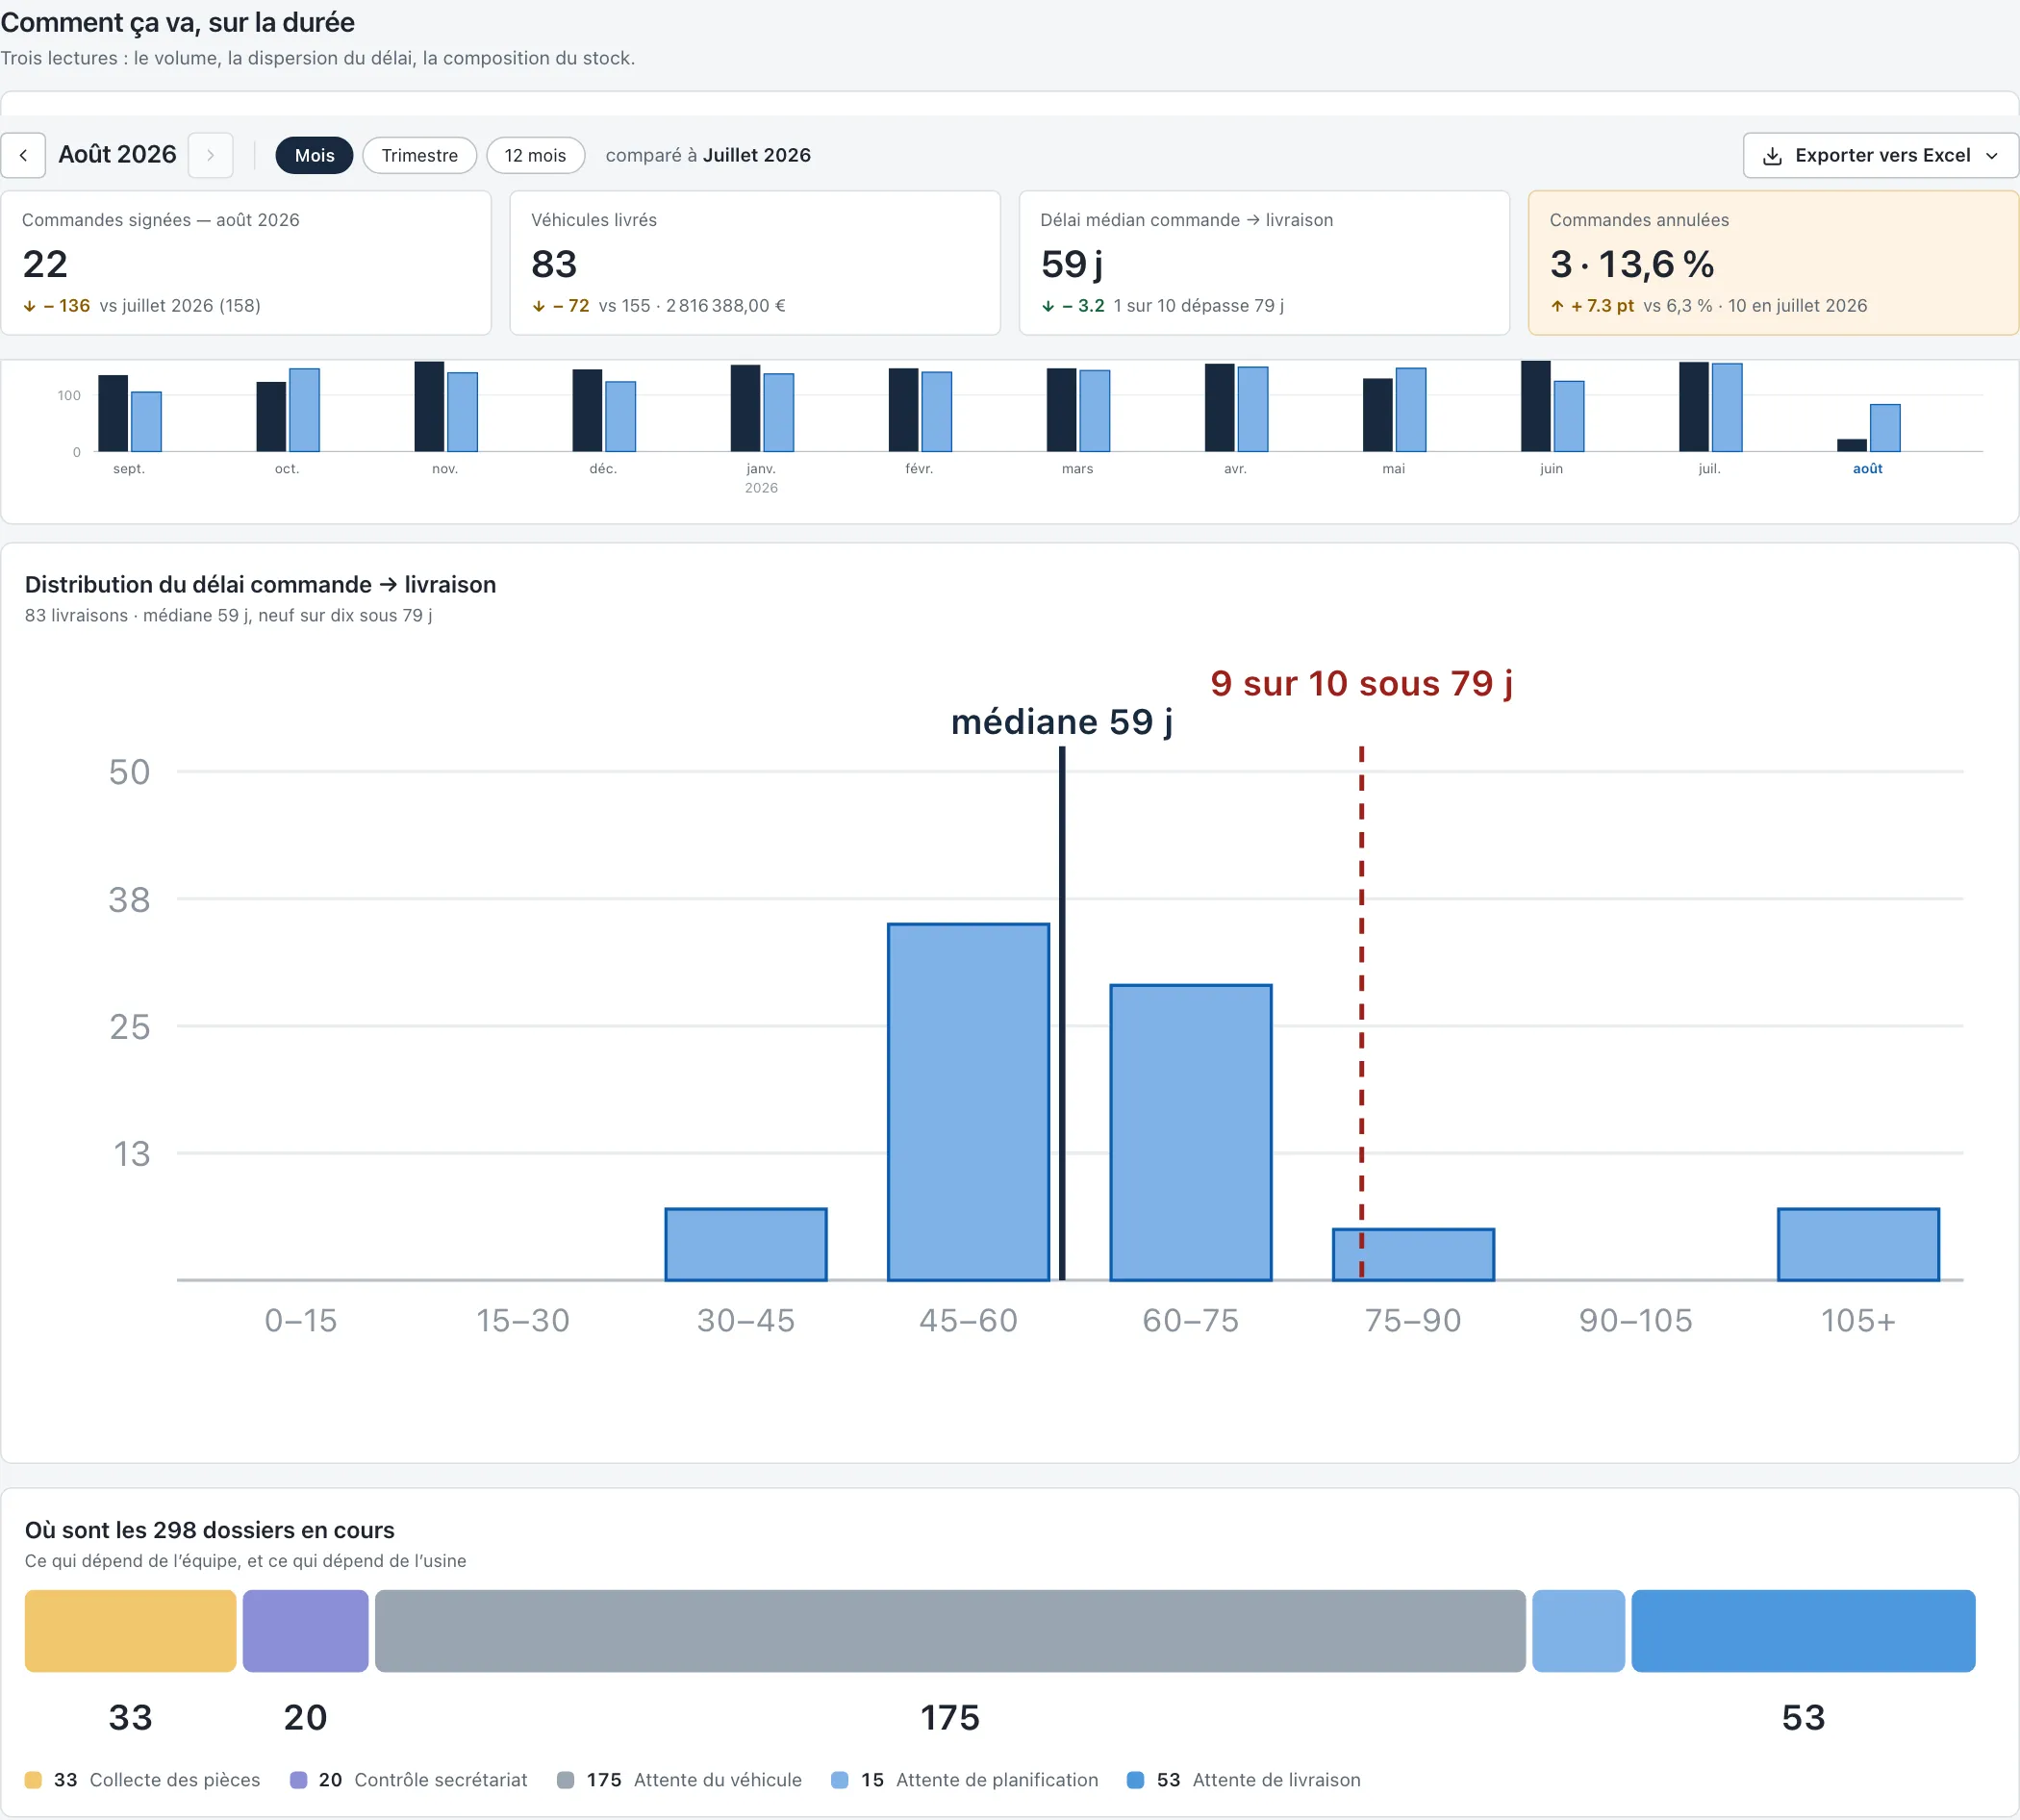Click the light blue Attente de planification segment
Image resolution: width=2020 pixels, height=1820 pixels.
[x=1578, y=1631]
